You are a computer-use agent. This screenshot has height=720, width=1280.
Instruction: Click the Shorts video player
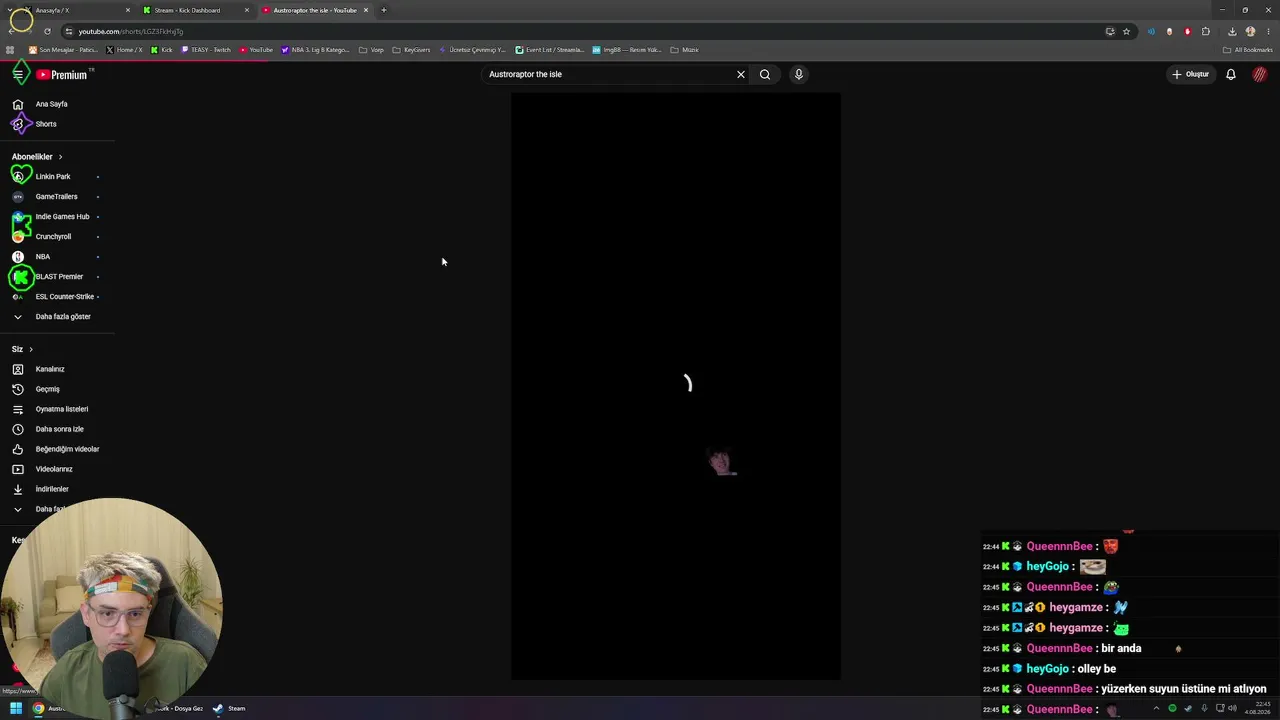(676, 386)
